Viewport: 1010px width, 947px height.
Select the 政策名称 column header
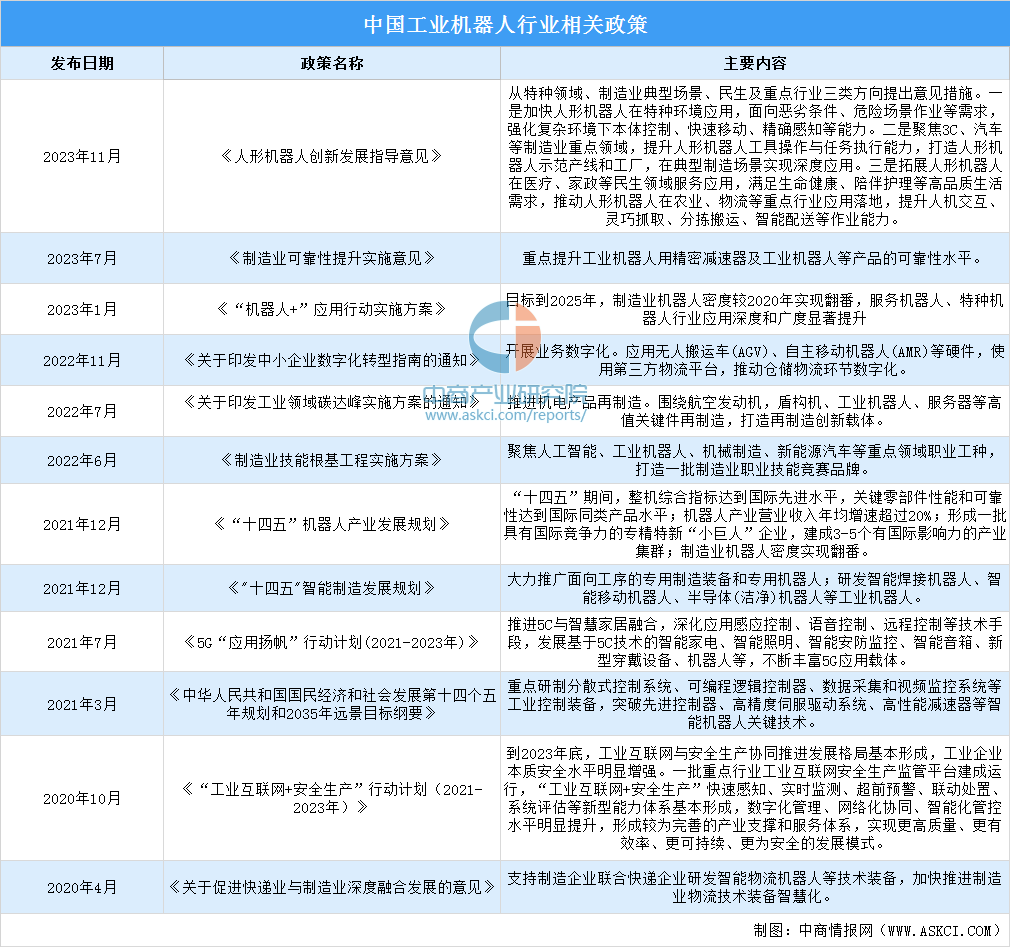(331, 63)
